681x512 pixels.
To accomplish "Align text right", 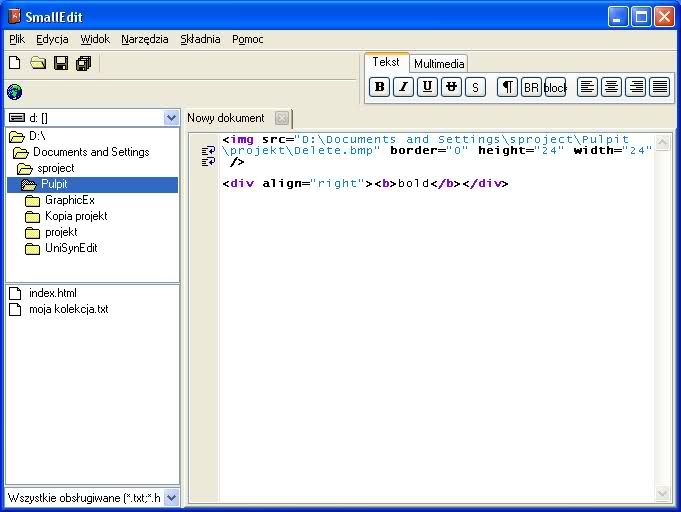I will coord(635,87).
